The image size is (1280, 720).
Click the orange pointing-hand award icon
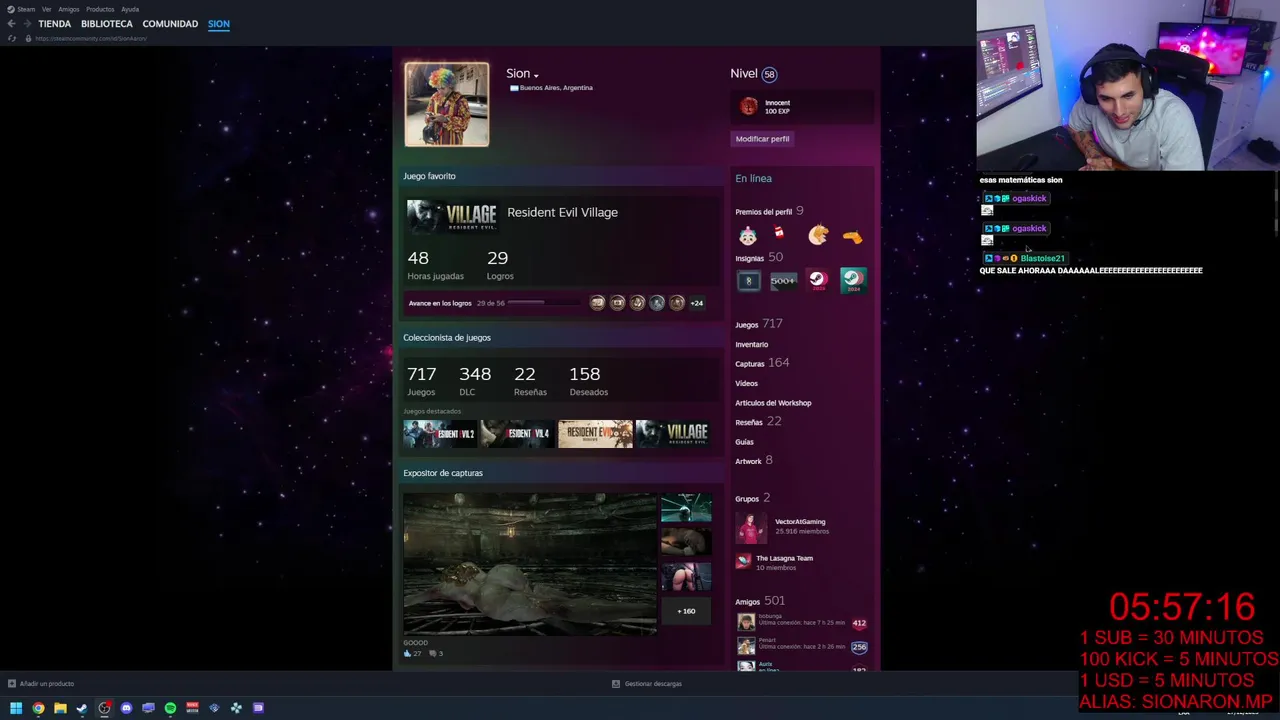(x=852, y=237)
